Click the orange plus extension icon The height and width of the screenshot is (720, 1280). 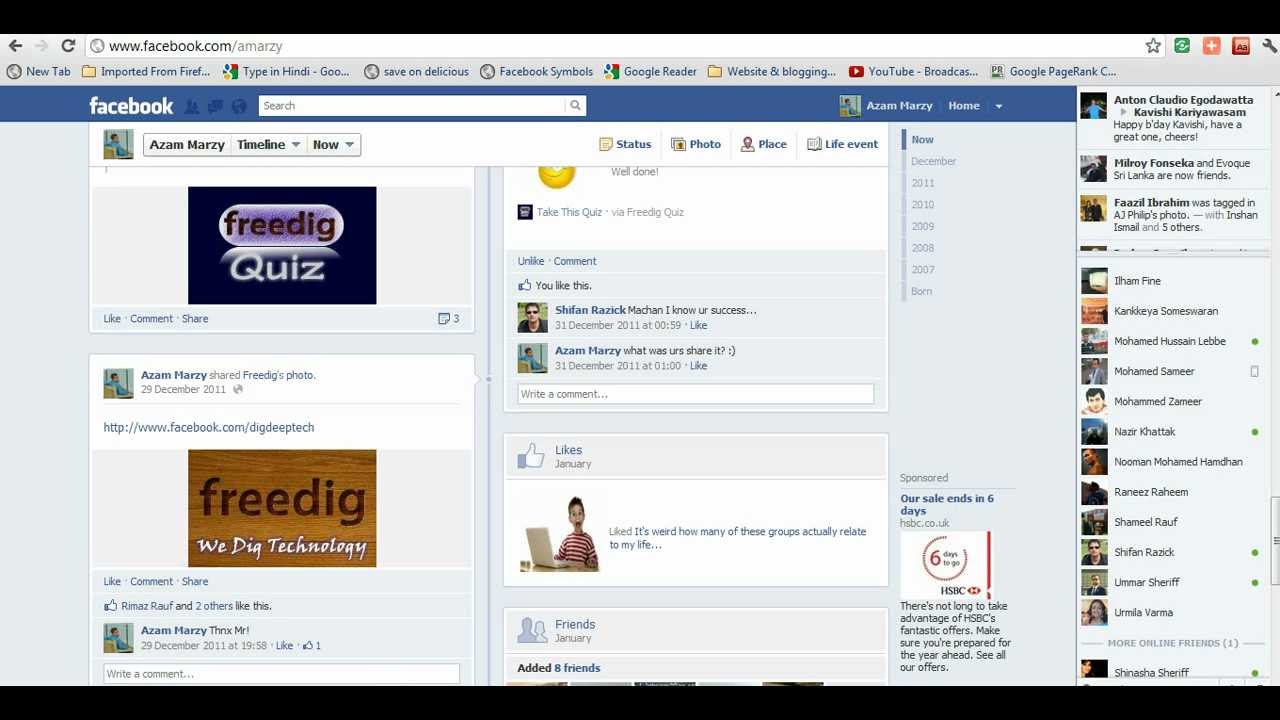click(x=1211, y=46)
